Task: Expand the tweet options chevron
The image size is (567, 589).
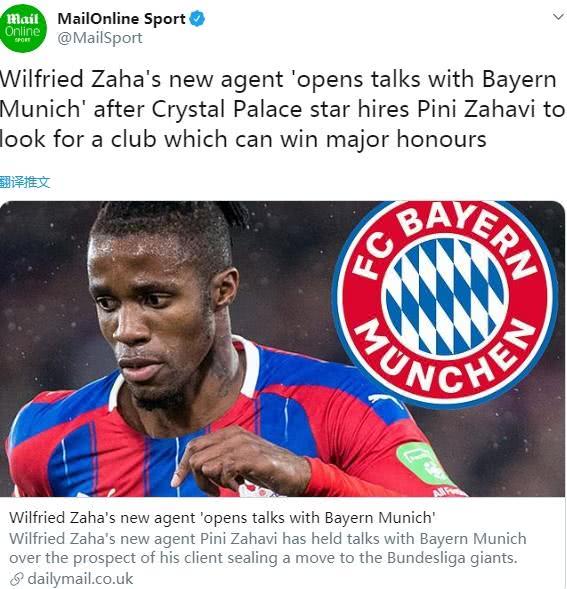Action: click(x=559, y=17)
